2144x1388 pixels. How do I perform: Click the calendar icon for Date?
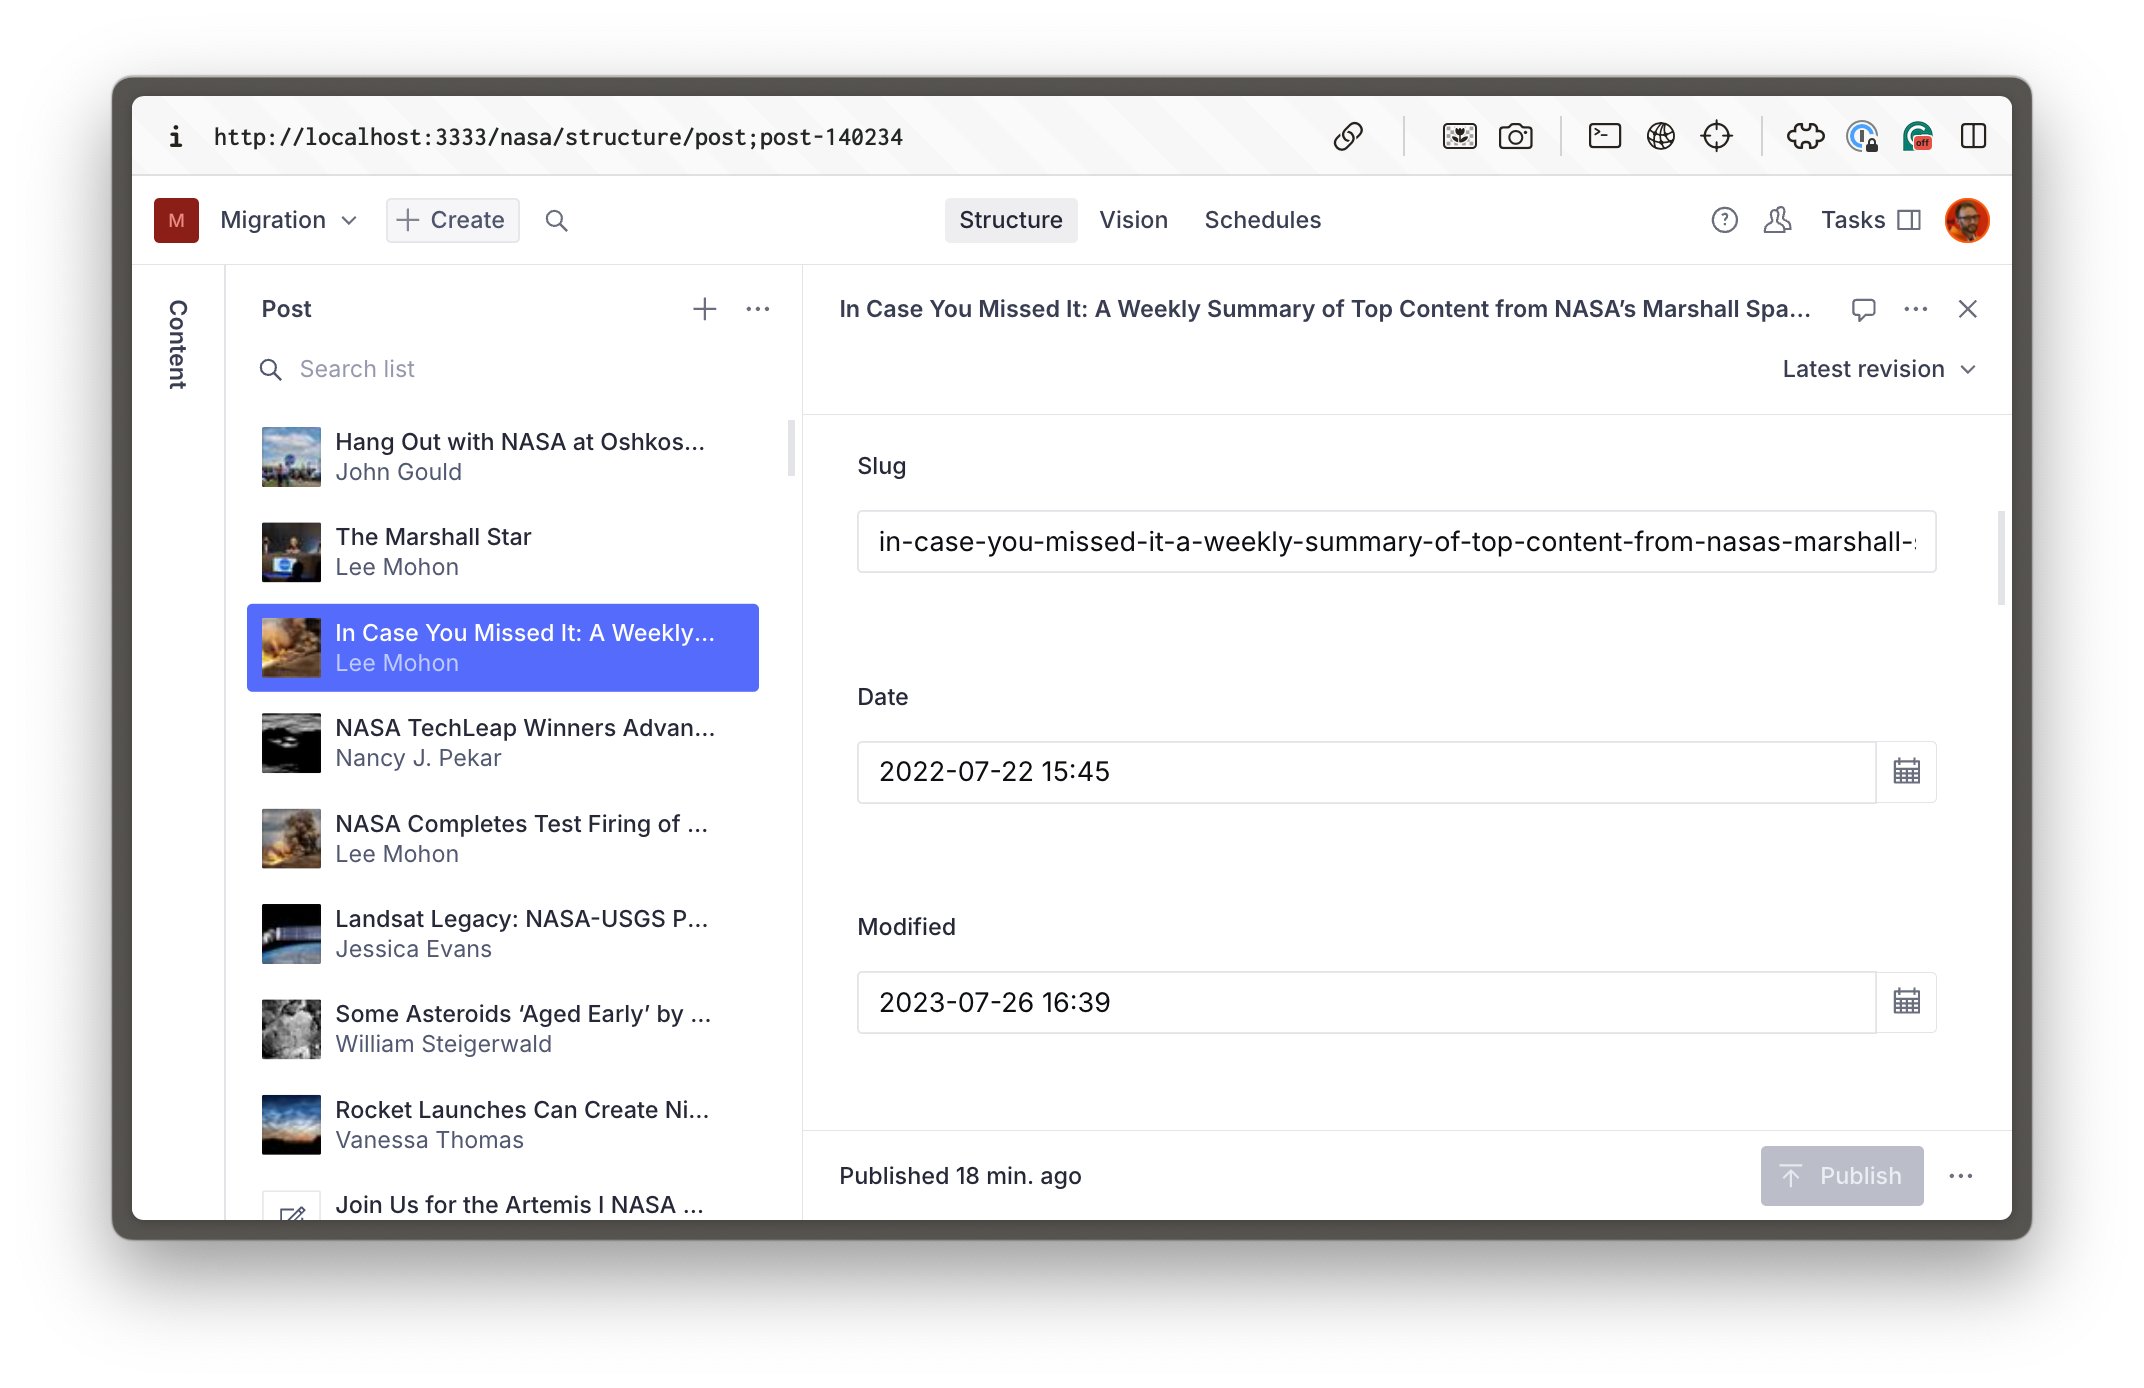coord(1906,771)
